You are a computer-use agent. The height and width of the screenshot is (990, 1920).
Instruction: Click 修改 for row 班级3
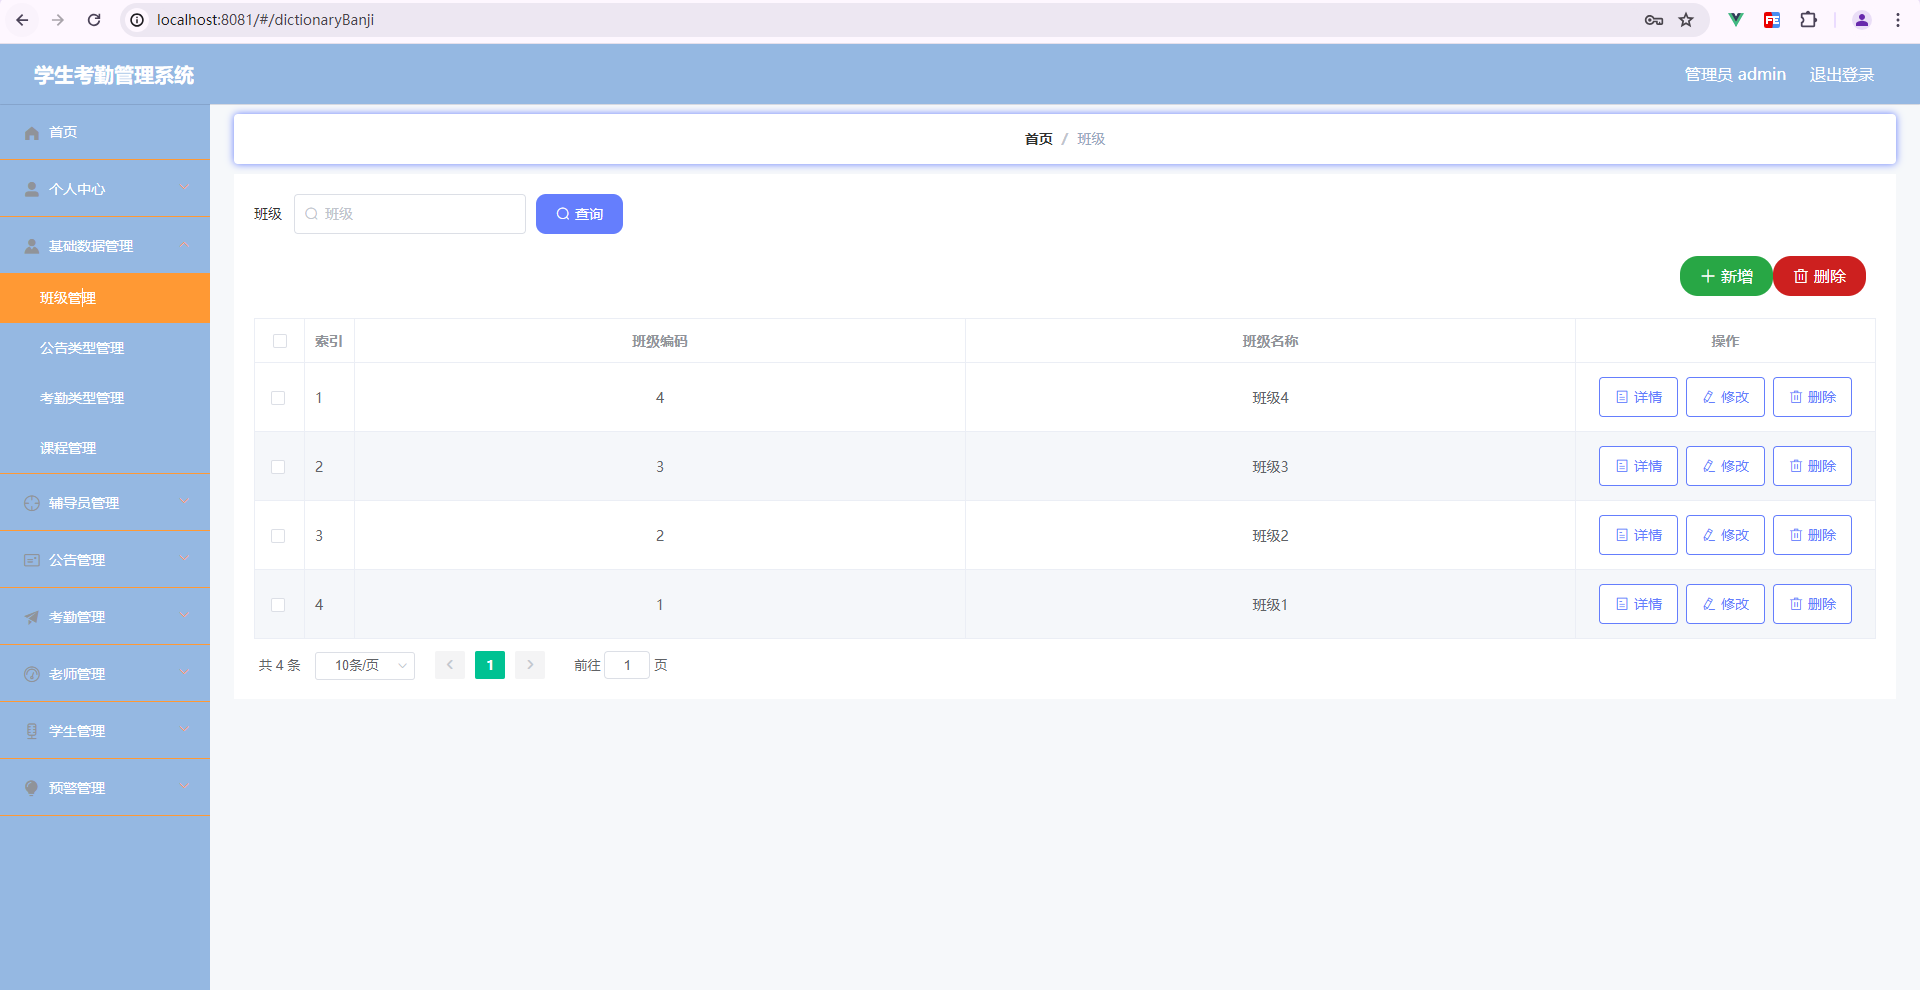pos(1725,466)
